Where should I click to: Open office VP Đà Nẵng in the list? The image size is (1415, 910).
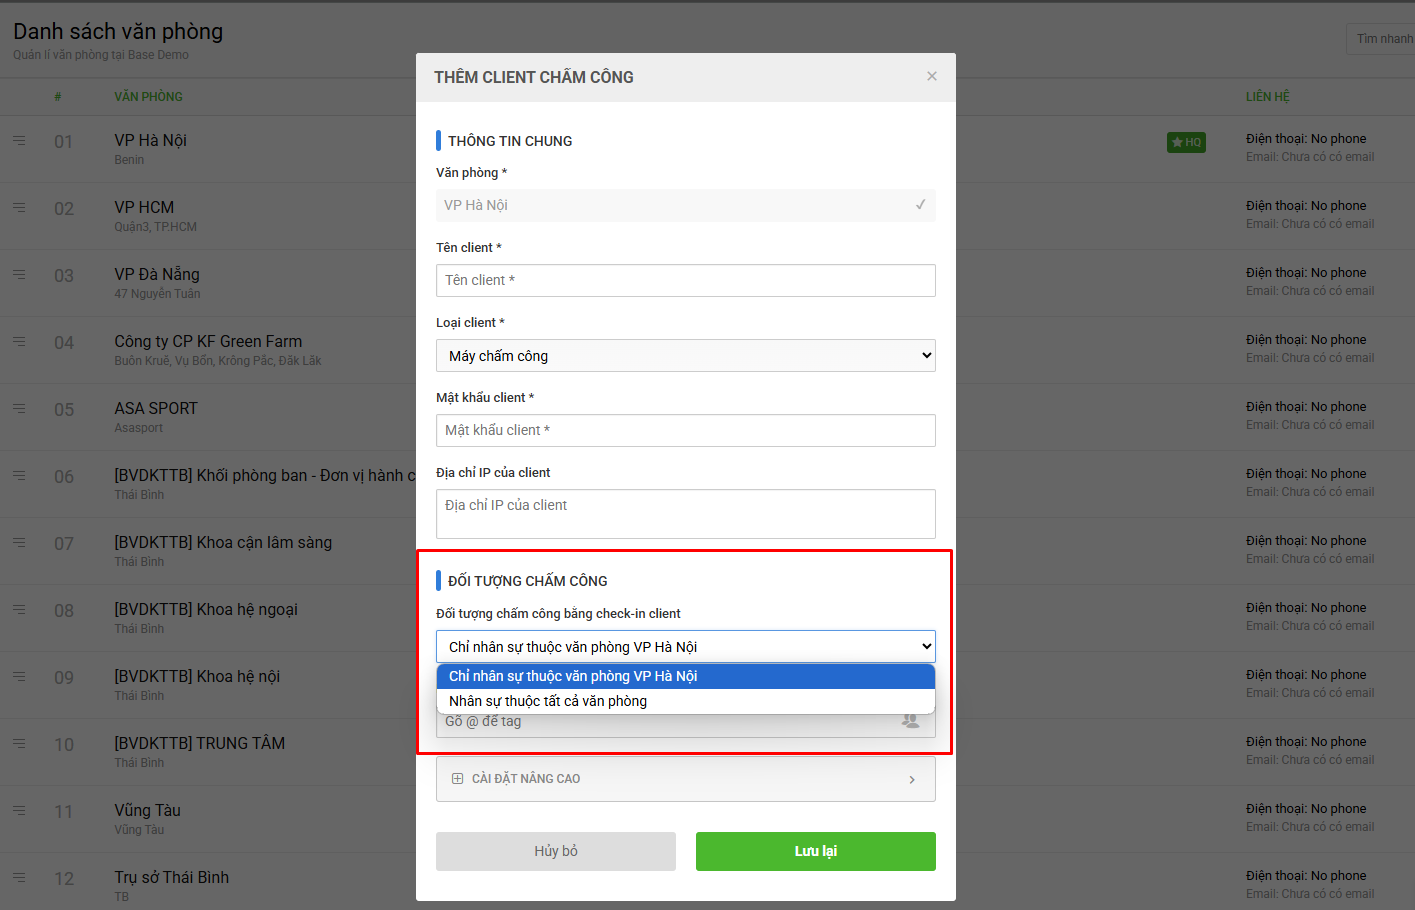point(157,274)
